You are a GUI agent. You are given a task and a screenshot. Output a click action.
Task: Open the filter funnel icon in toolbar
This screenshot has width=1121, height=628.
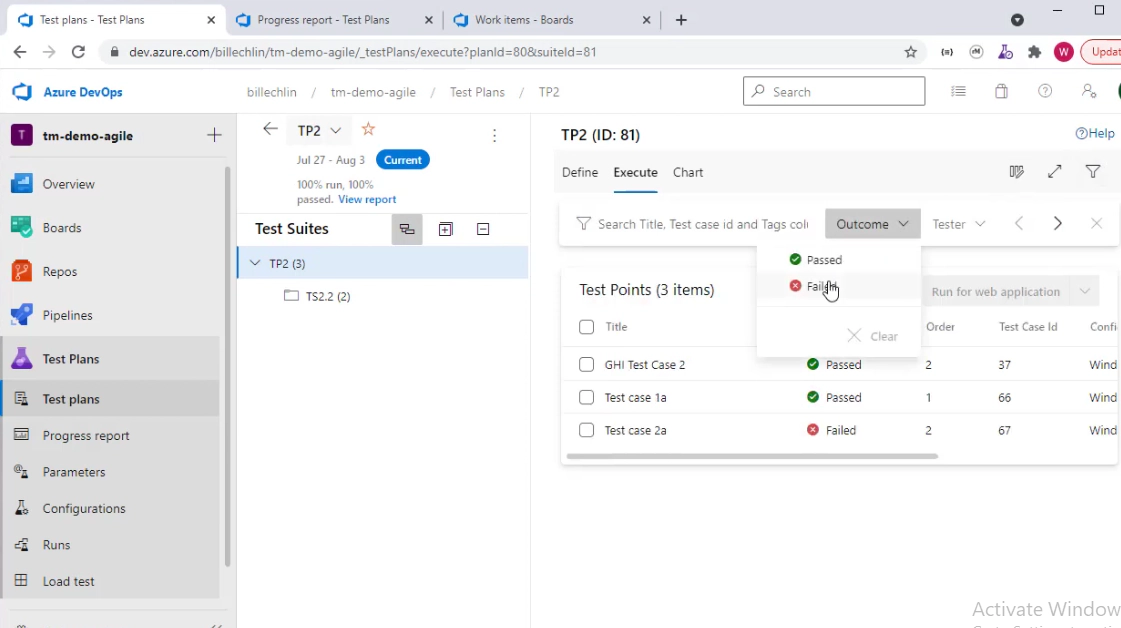(x=1093, y=172)
